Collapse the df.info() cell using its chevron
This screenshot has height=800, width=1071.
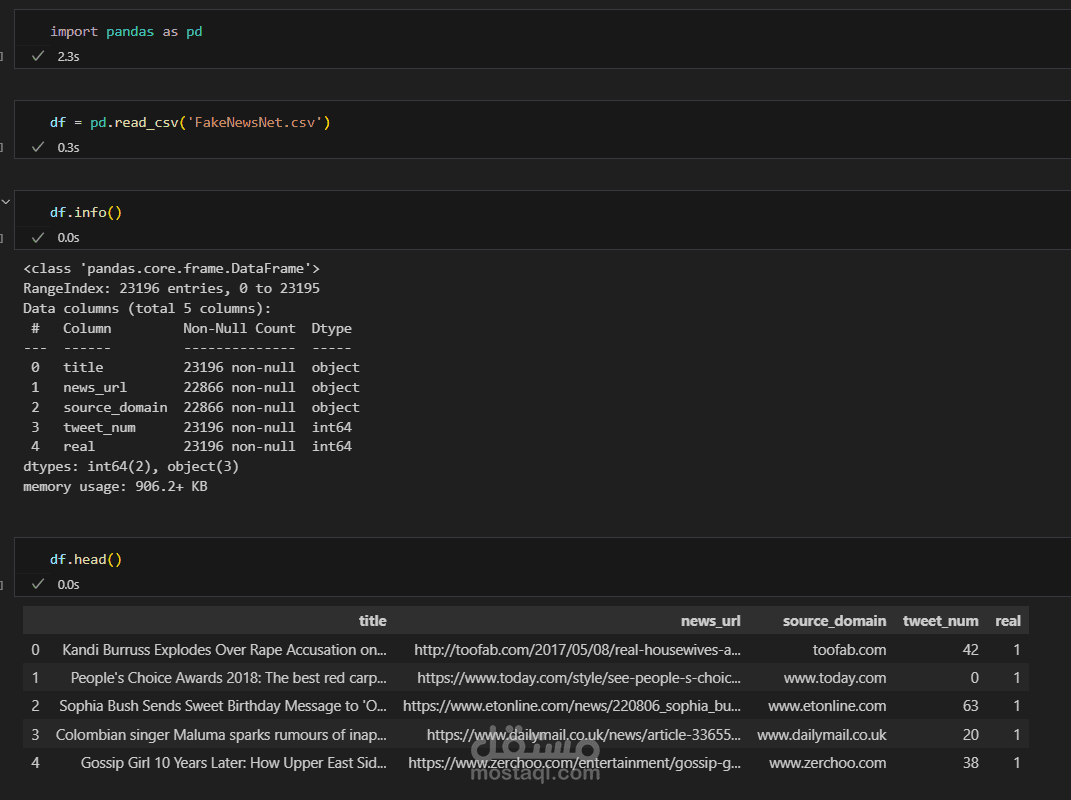(6, 202)
